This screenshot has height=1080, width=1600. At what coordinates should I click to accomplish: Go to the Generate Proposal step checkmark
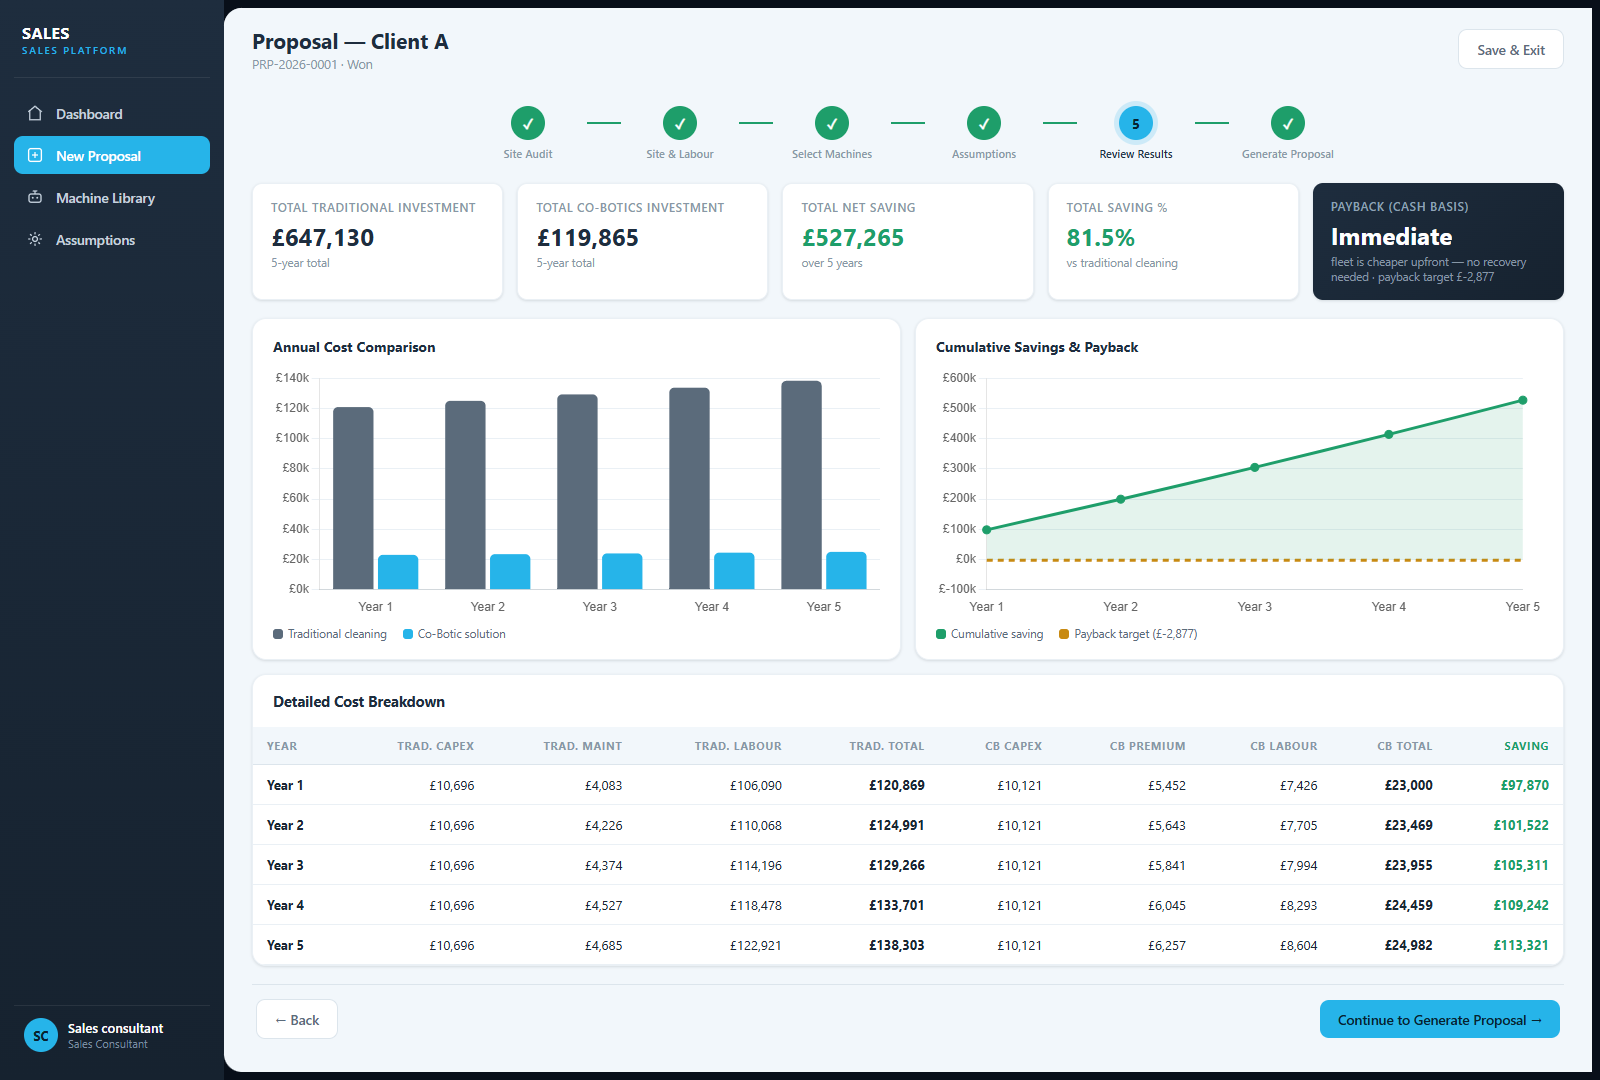(x=1288, y=123)
